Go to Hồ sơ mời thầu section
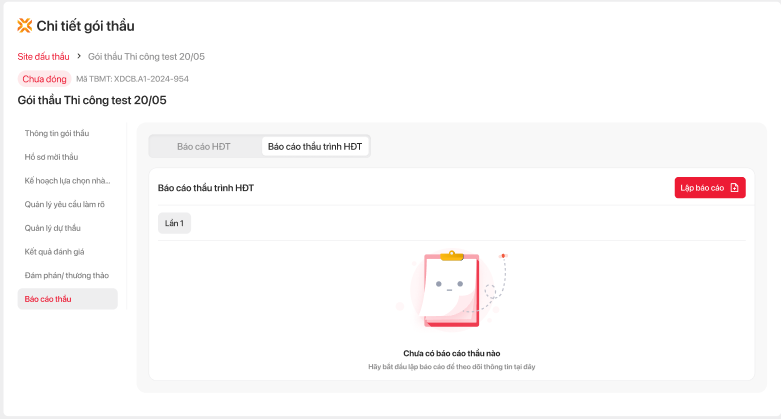781x419 pixels. (x=51, y=157)
